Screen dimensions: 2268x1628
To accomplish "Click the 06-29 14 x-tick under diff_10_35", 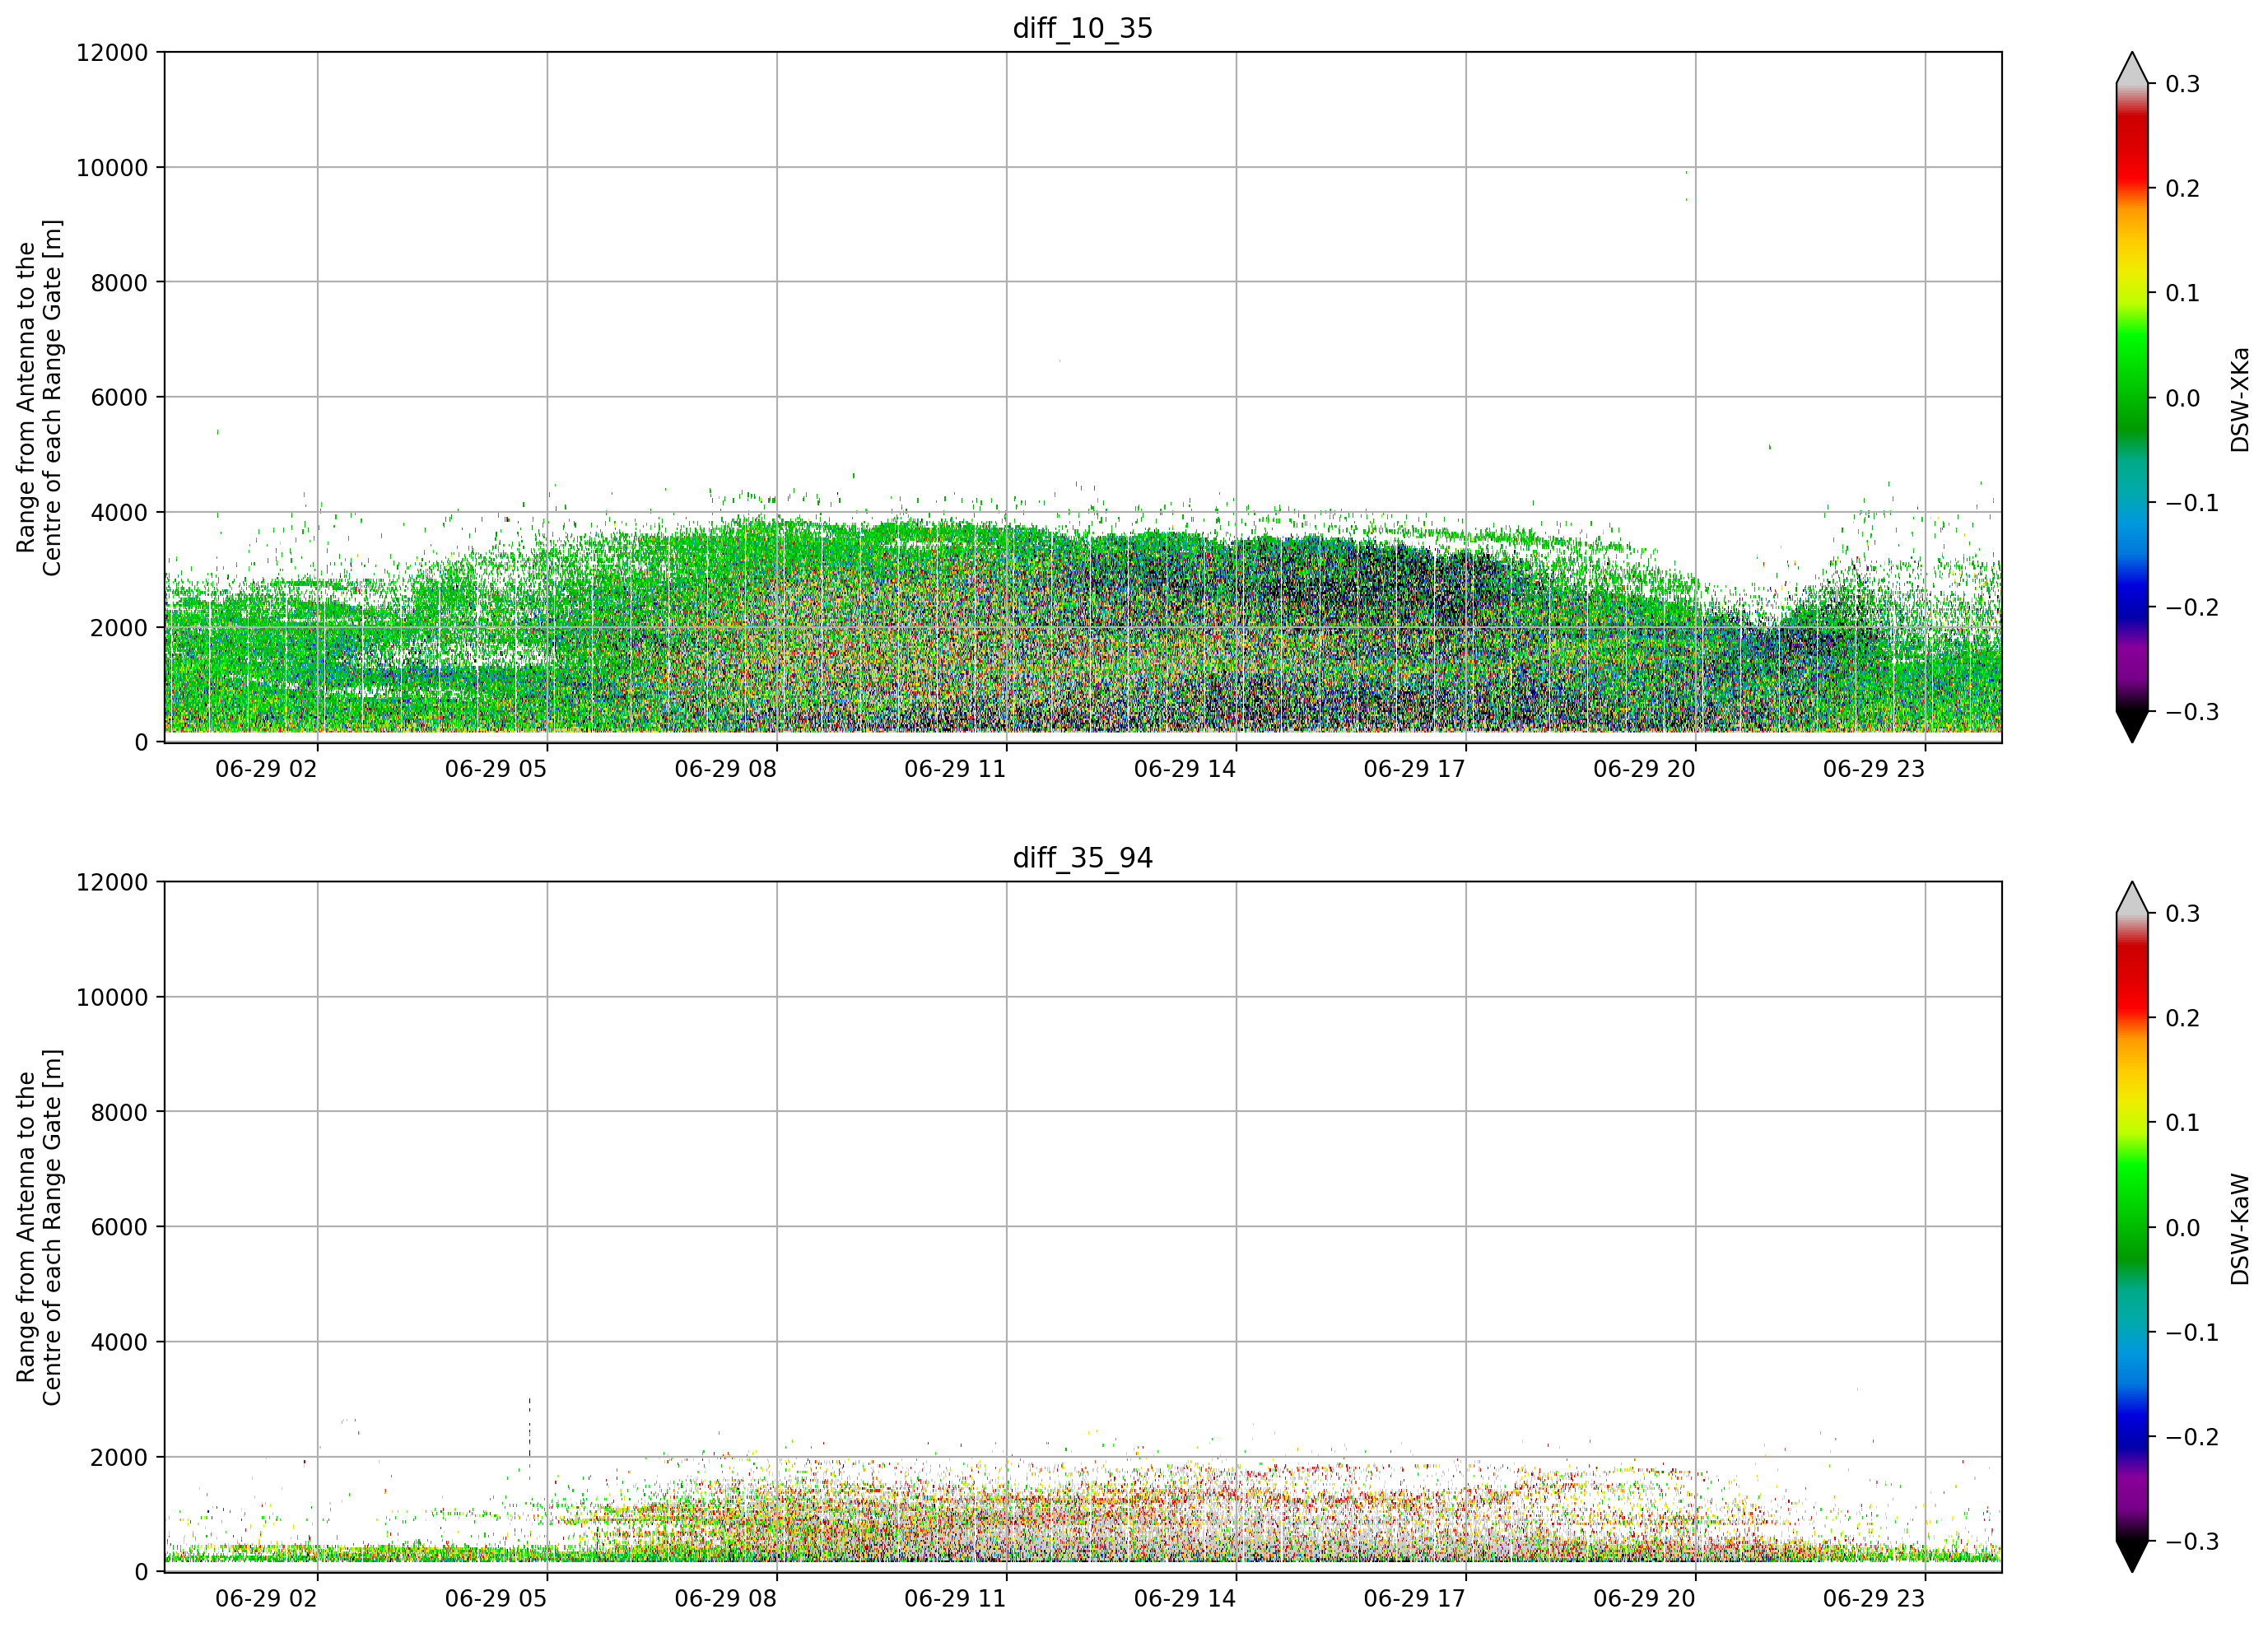I will pos(1185,769).
